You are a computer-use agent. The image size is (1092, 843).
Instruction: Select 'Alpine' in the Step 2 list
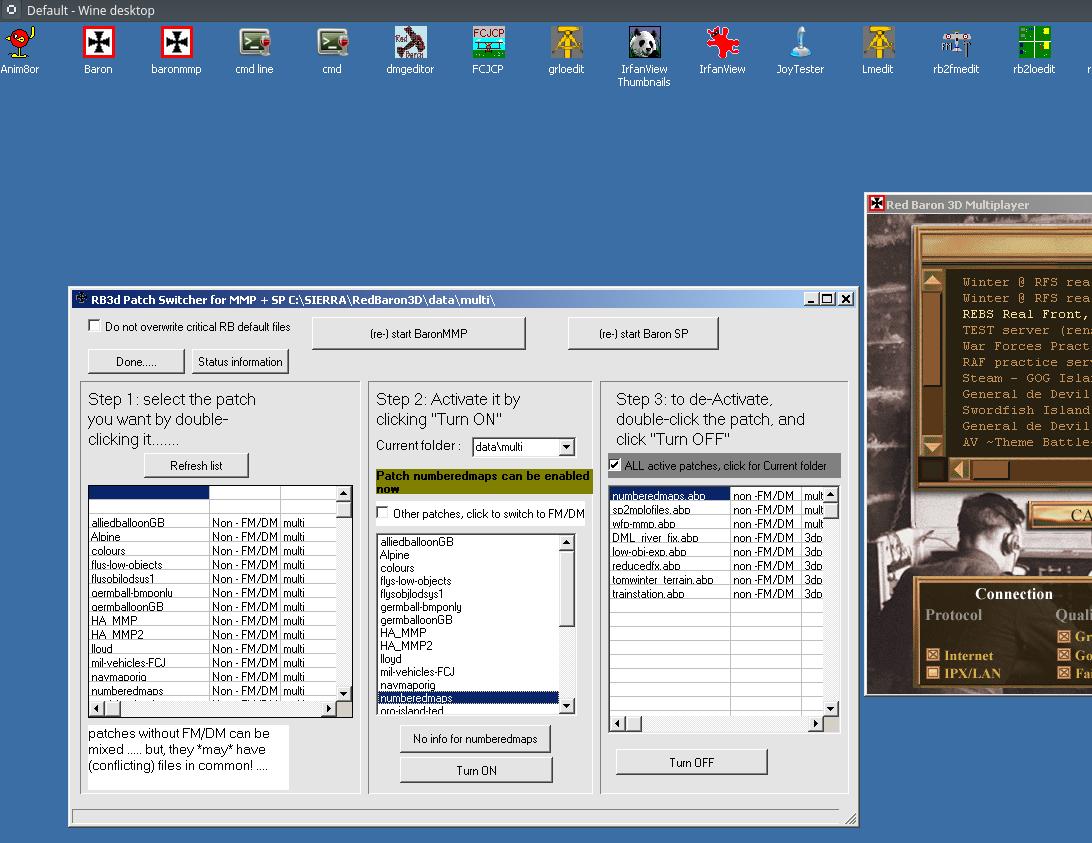(x=395, y=555)
